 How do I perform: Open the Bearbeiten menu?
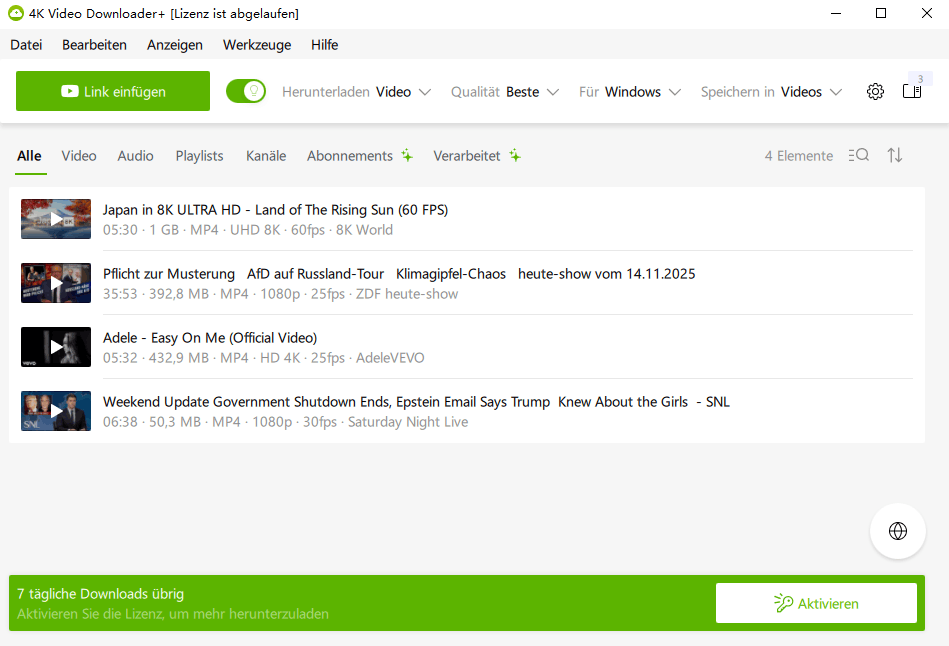click(x=94, y=45)
